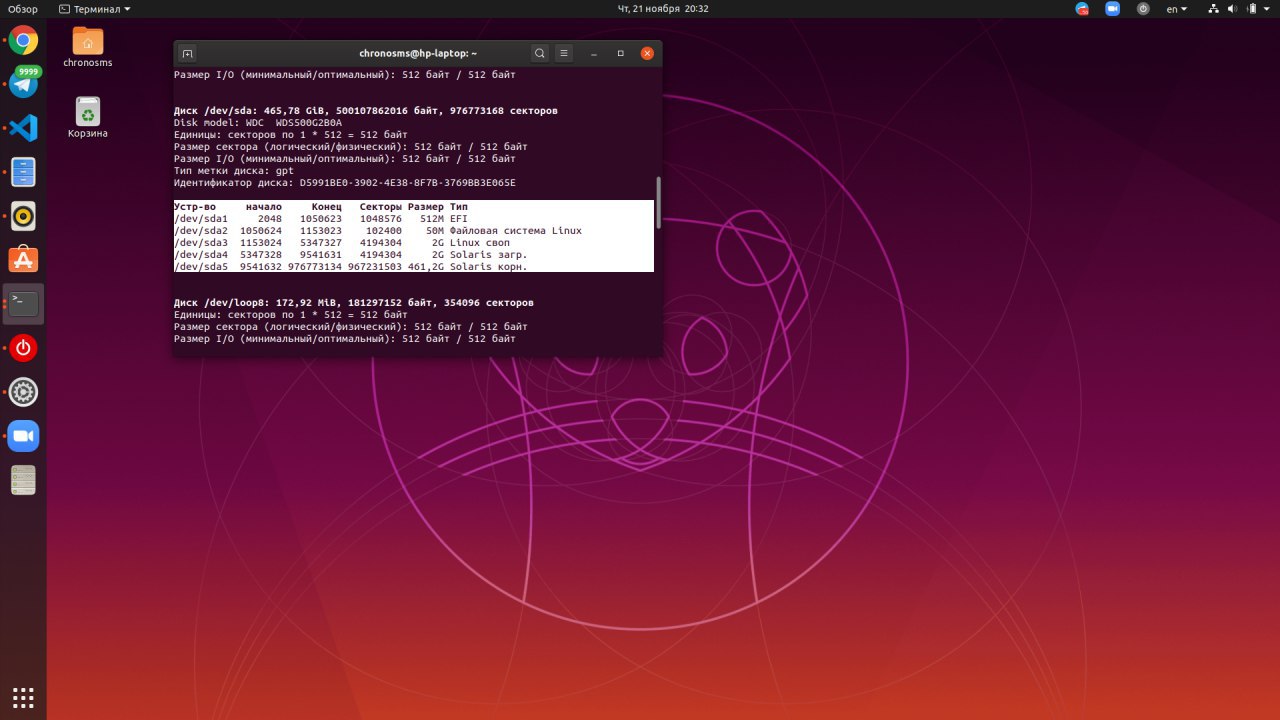Click the terminal title chronosms@hp-laptop
This screenshot has width=1280, height=720.
(x=418, y=53)
